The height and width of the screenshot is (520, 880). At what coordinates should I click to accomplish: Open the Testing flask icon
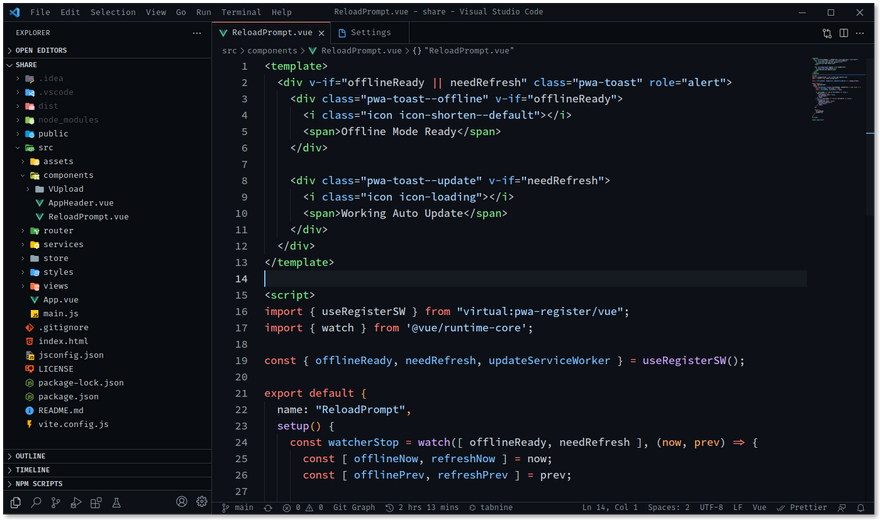pos(116,502)
